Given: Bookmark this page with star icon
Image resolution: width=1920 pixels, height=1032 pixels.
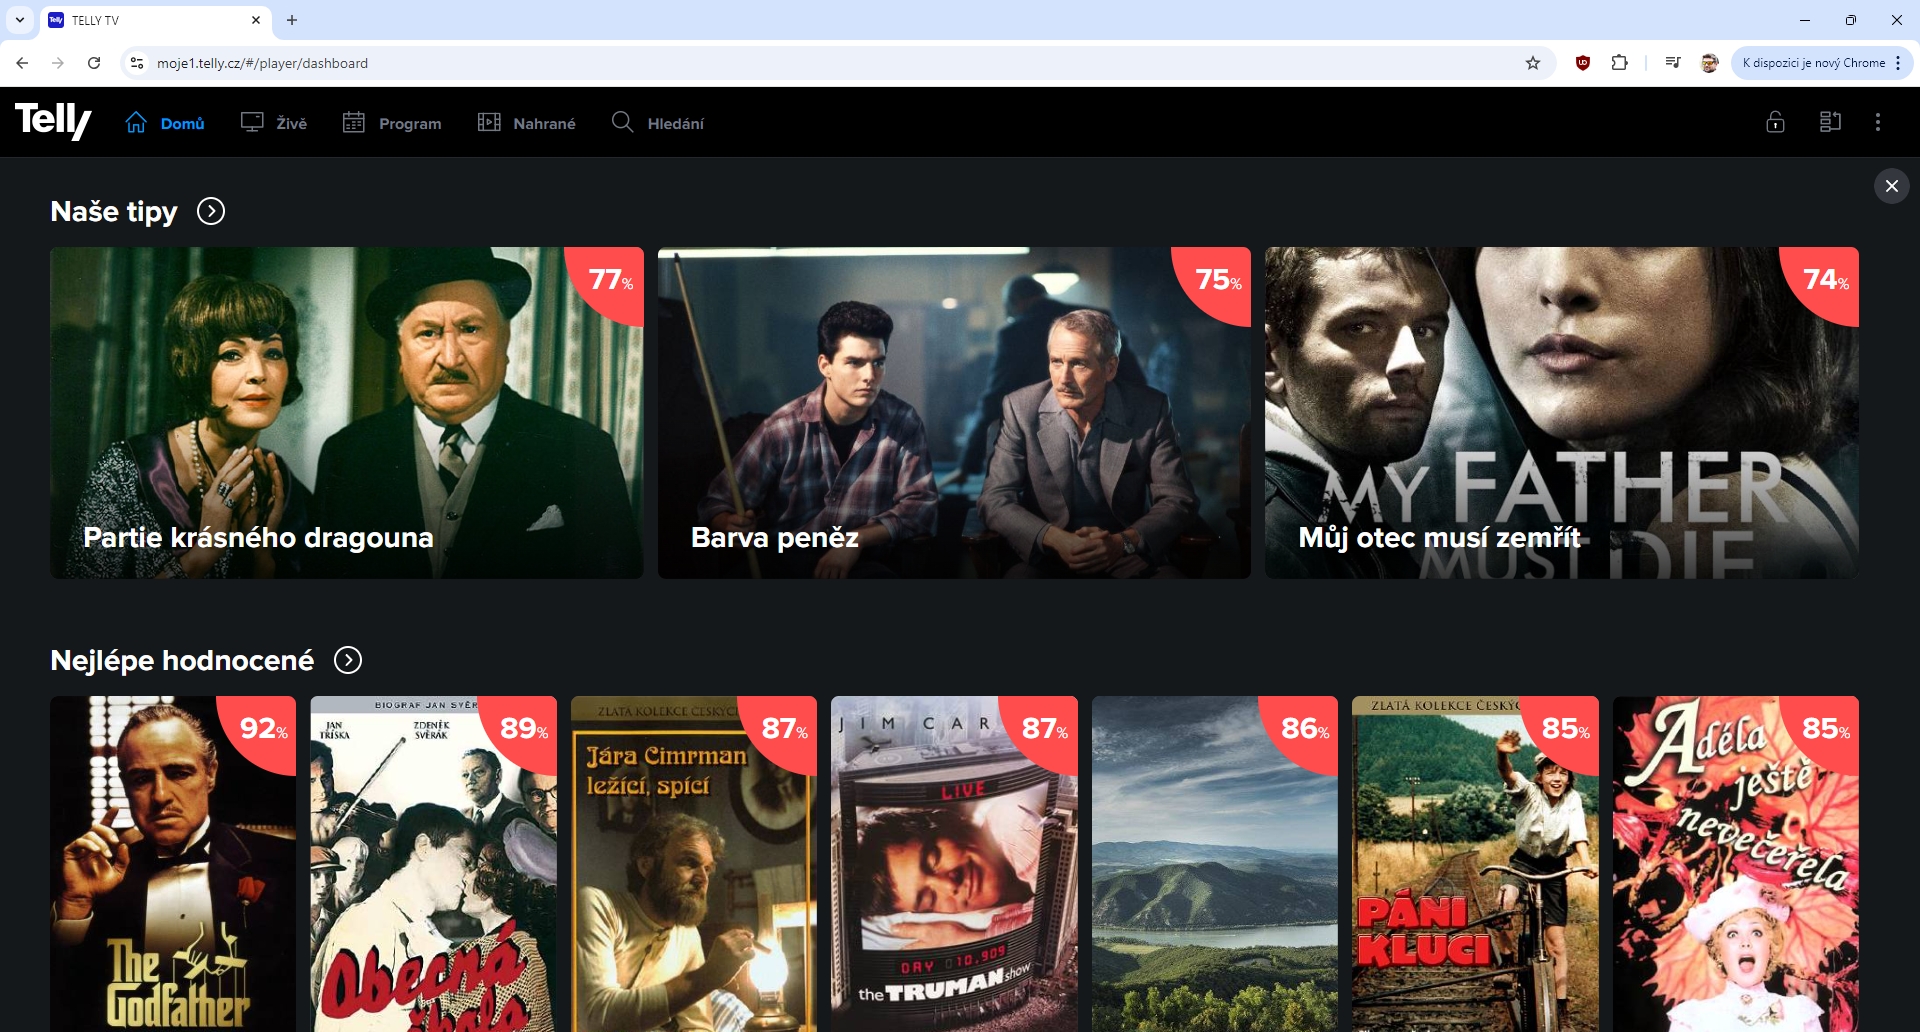Looking at the screenshot, I should (1532, 63).
